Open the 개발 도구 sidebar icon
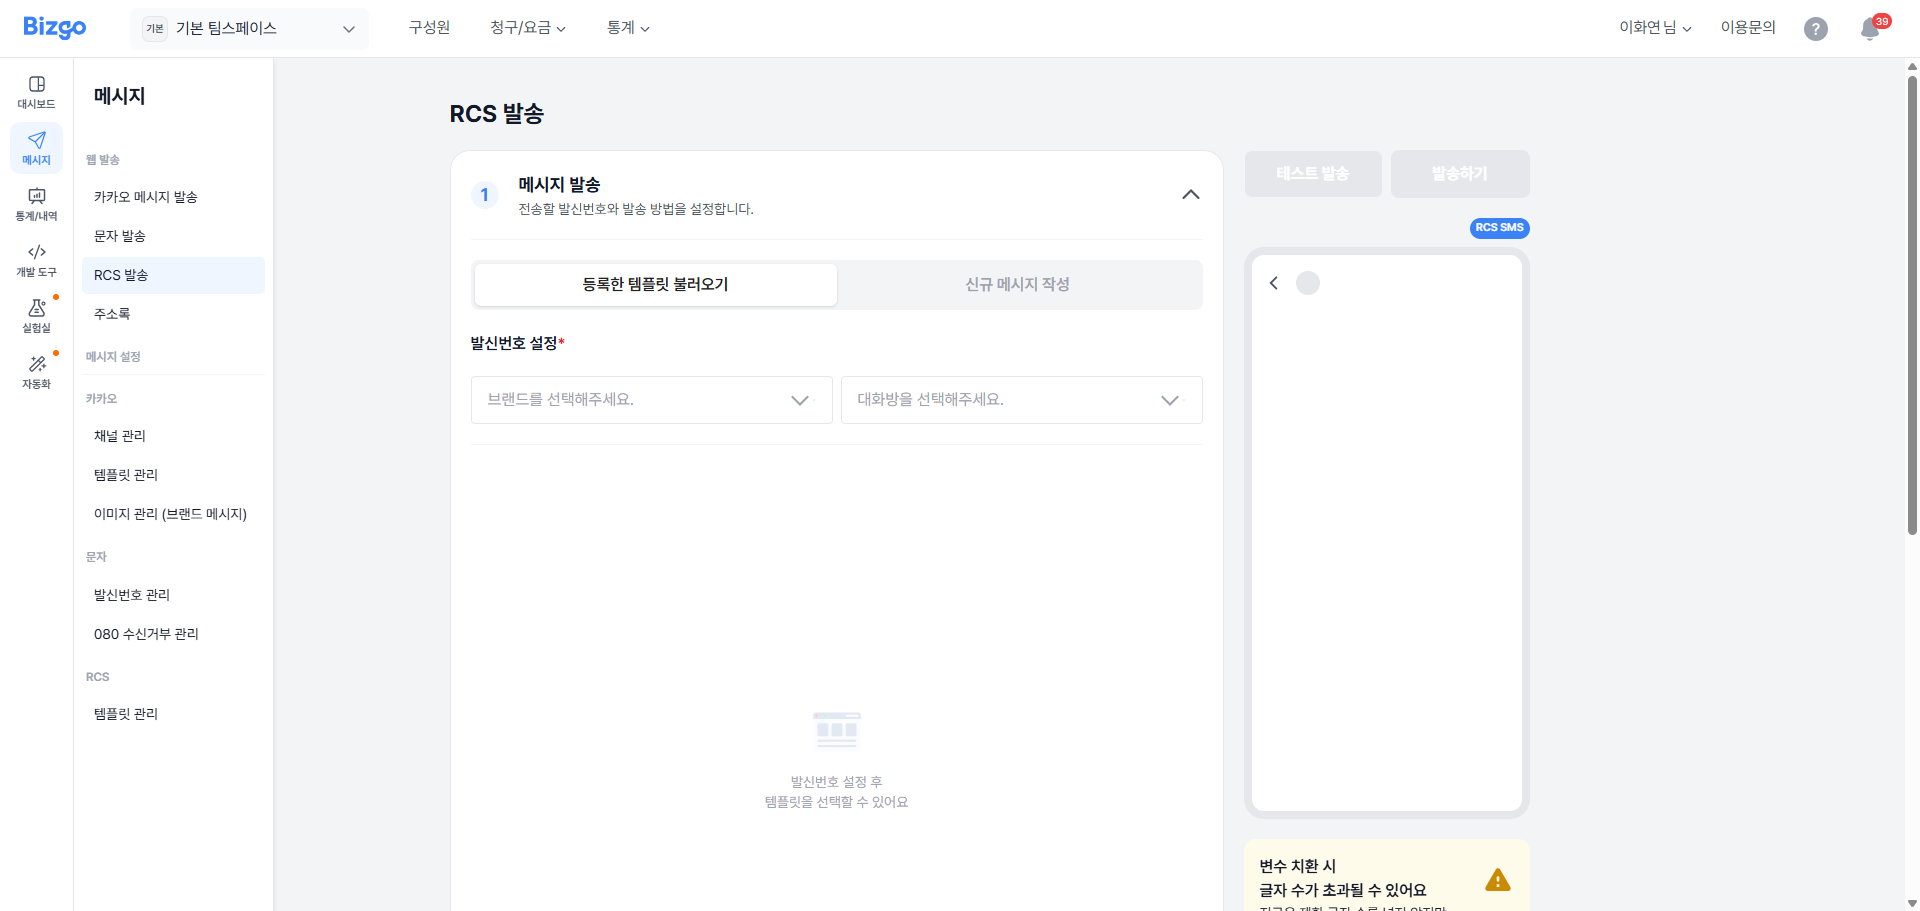1920x911 pixels. tap(36, 261)
